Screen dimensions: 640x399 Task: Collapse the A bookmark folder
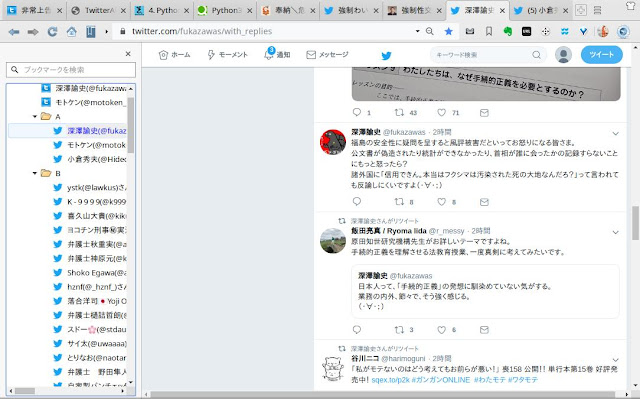pos(35,117)
